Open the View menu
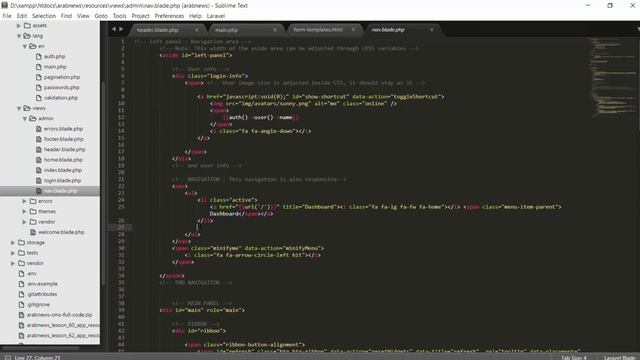The image size is (640, 360). 83,16
